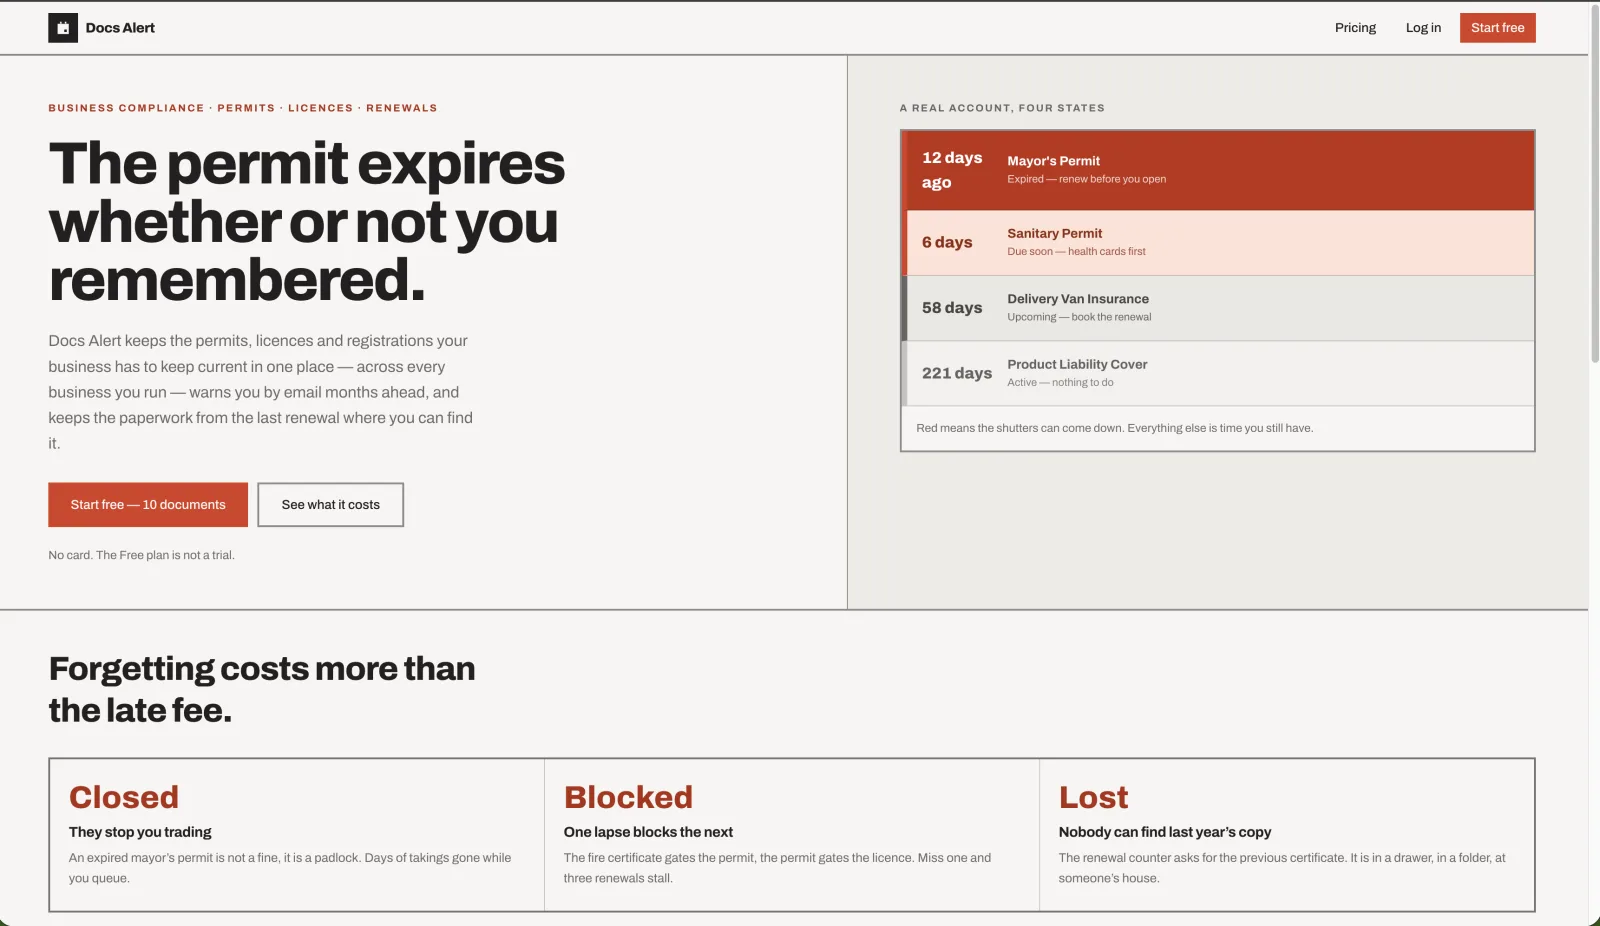Select the Product Liability Cover row
The height and width of the screenshot is (926, 1600).
[x=1218, y=373]
